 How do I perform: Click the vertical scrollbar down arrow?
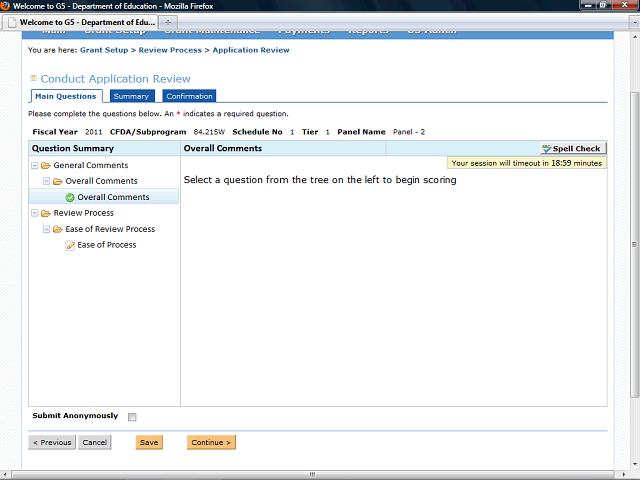pos(635,464)
